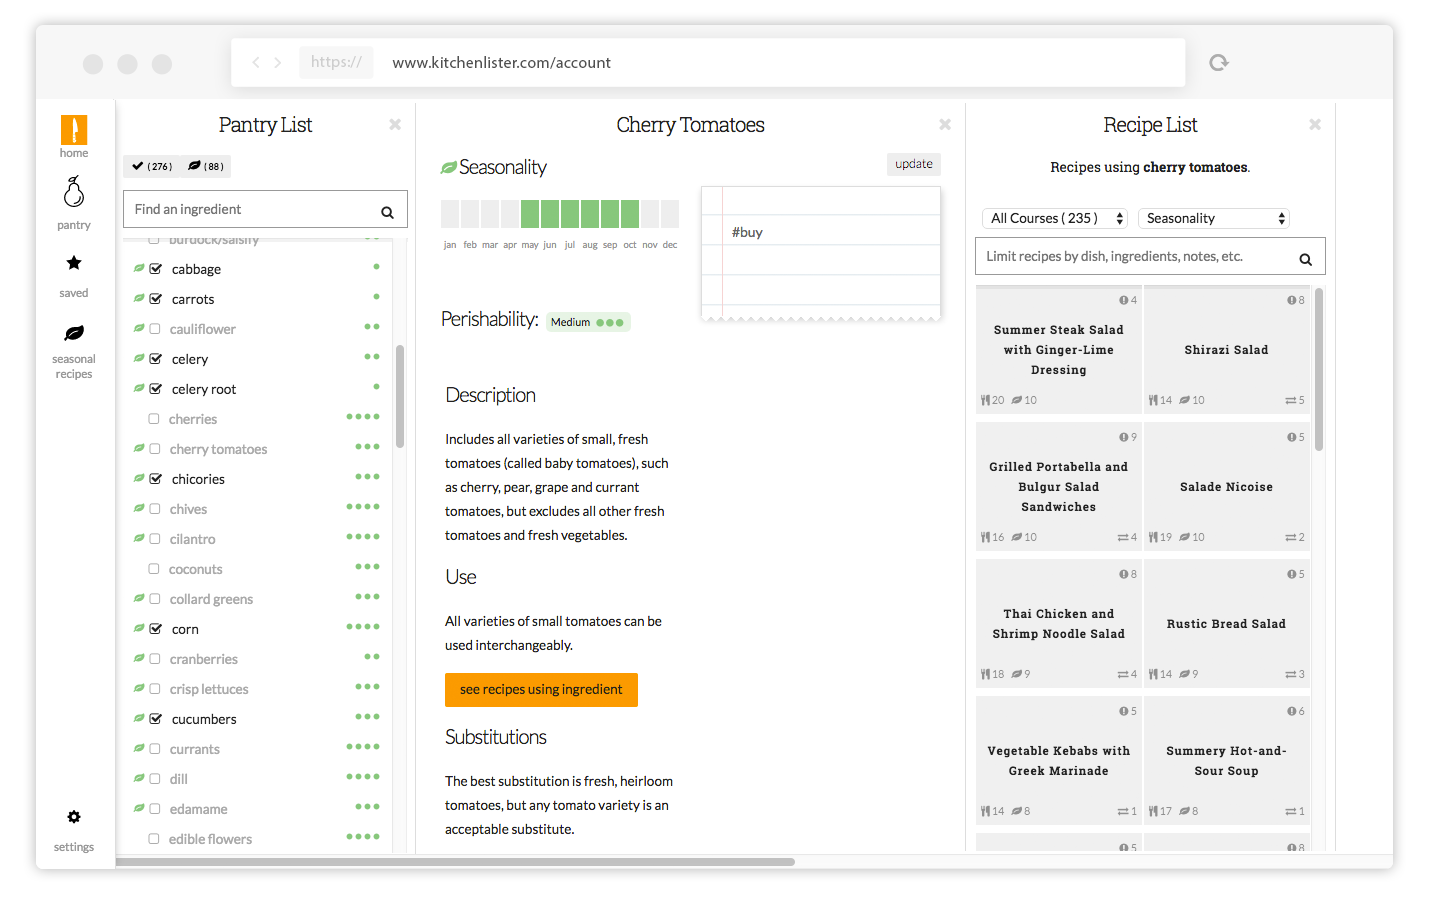The height and width of the screenshot is (900, 1440).
Task: Click the update button
Action: click(x=914, y=164)
